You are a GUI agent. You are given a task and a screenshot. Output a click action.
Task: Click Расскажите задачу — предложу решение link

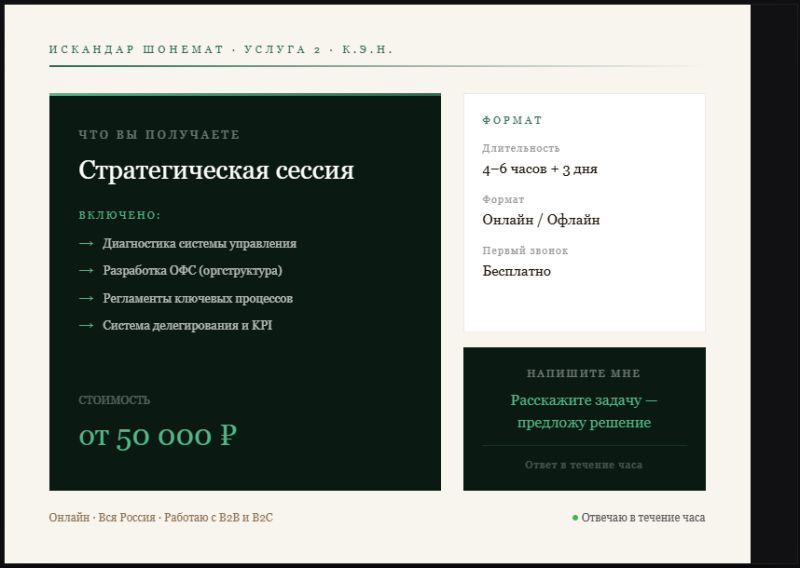point(584,412)
